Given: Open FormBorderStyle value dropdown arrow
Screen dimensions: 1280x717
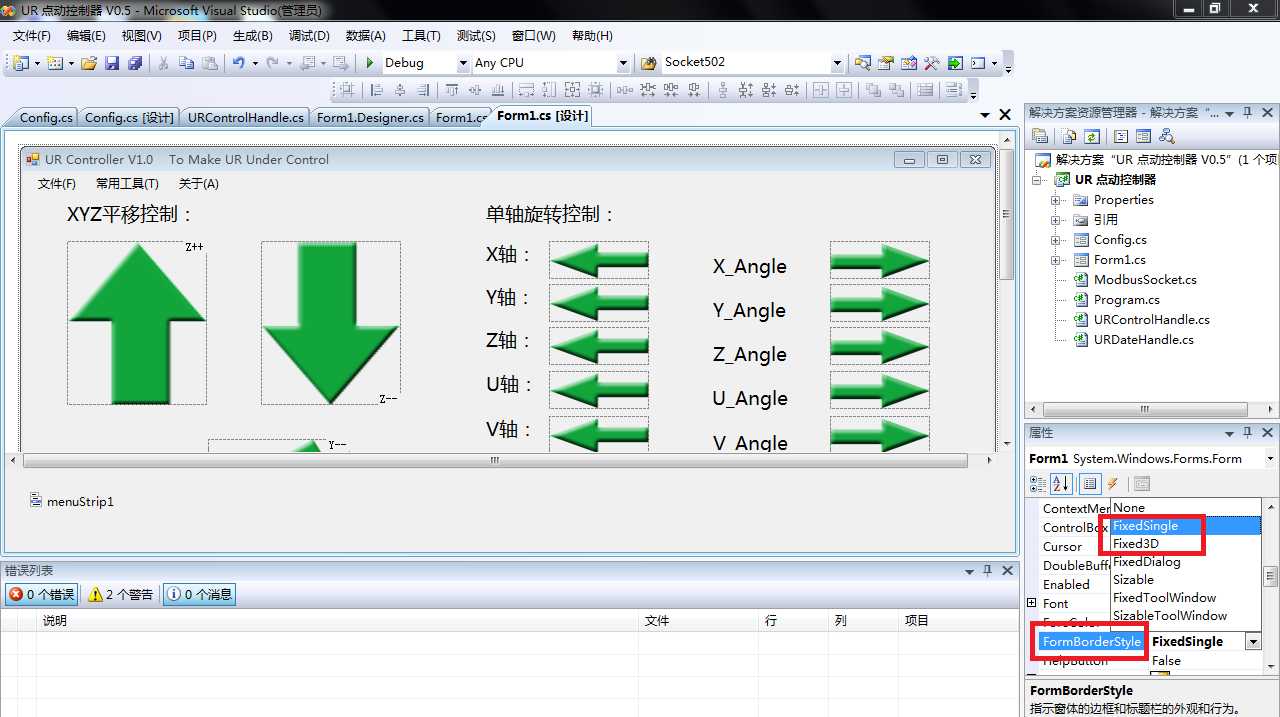Looking at the screenshot, I should pyautogui.click(x=1252, y=641).
